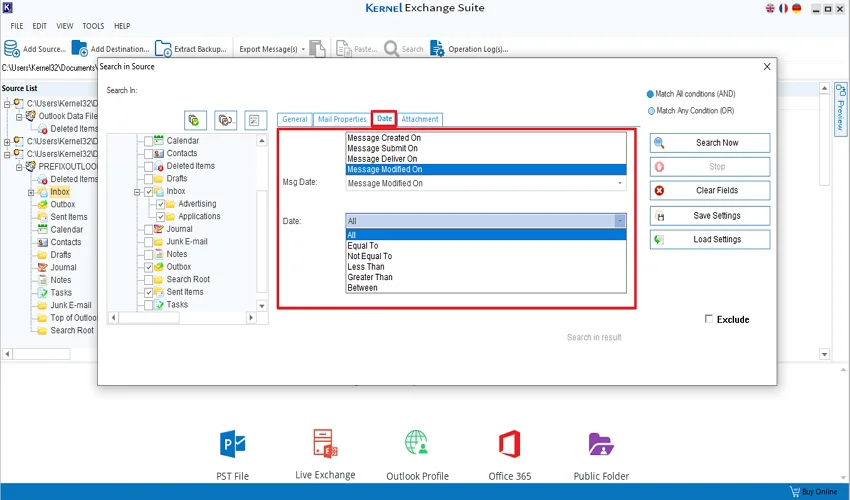Image resolution: width=850 pixels, height=500 pixels.
Task: Select the Live Exchange icon
Action: coord(325,444)
